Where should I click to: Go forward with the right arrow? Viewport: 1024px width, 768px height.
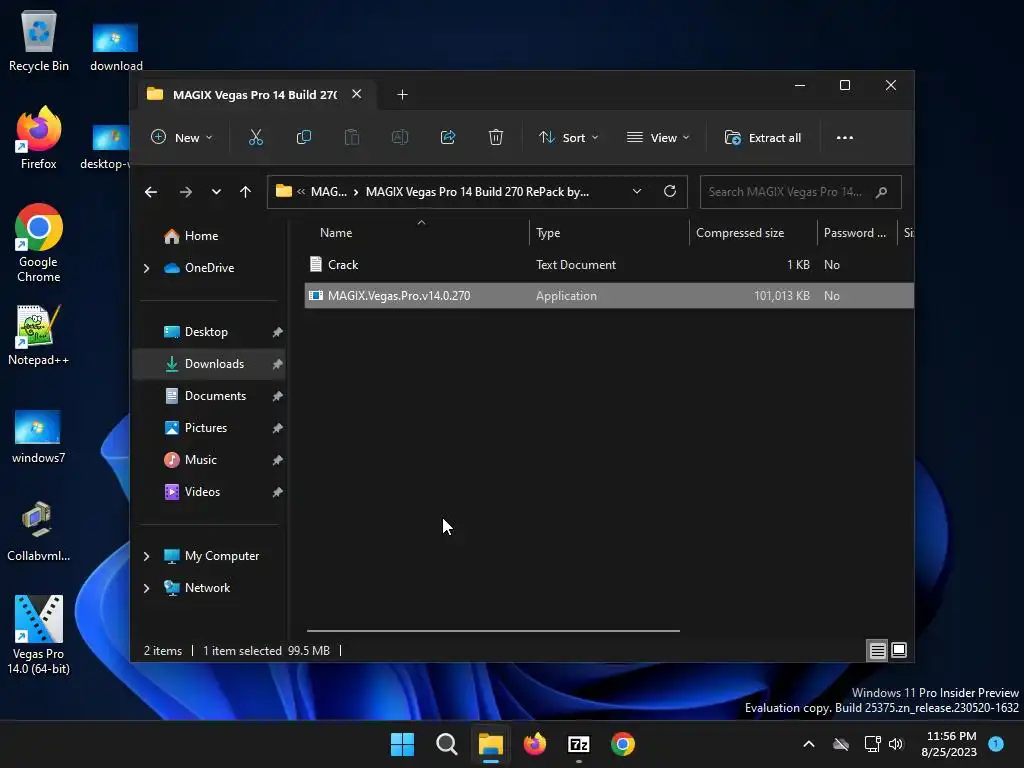coord(185,192)
